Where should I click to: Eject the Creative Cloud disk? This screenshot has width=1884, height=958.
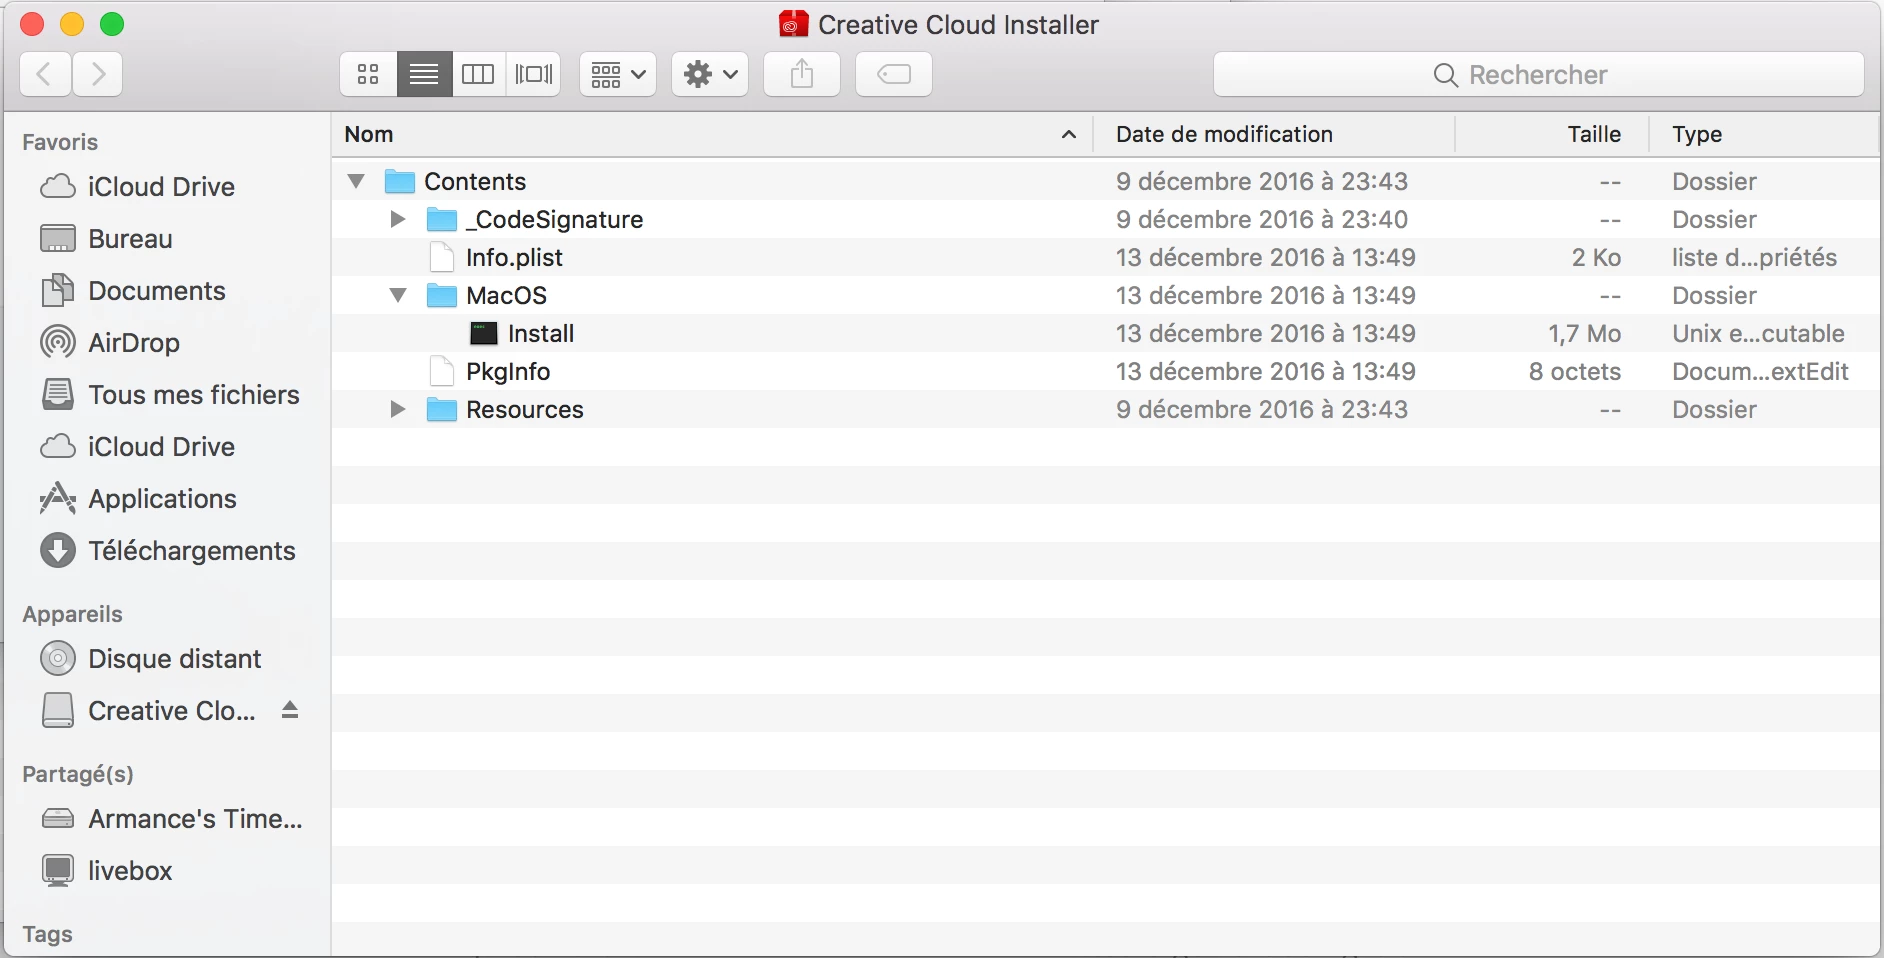pyautogui.click(x=290, y=710)
